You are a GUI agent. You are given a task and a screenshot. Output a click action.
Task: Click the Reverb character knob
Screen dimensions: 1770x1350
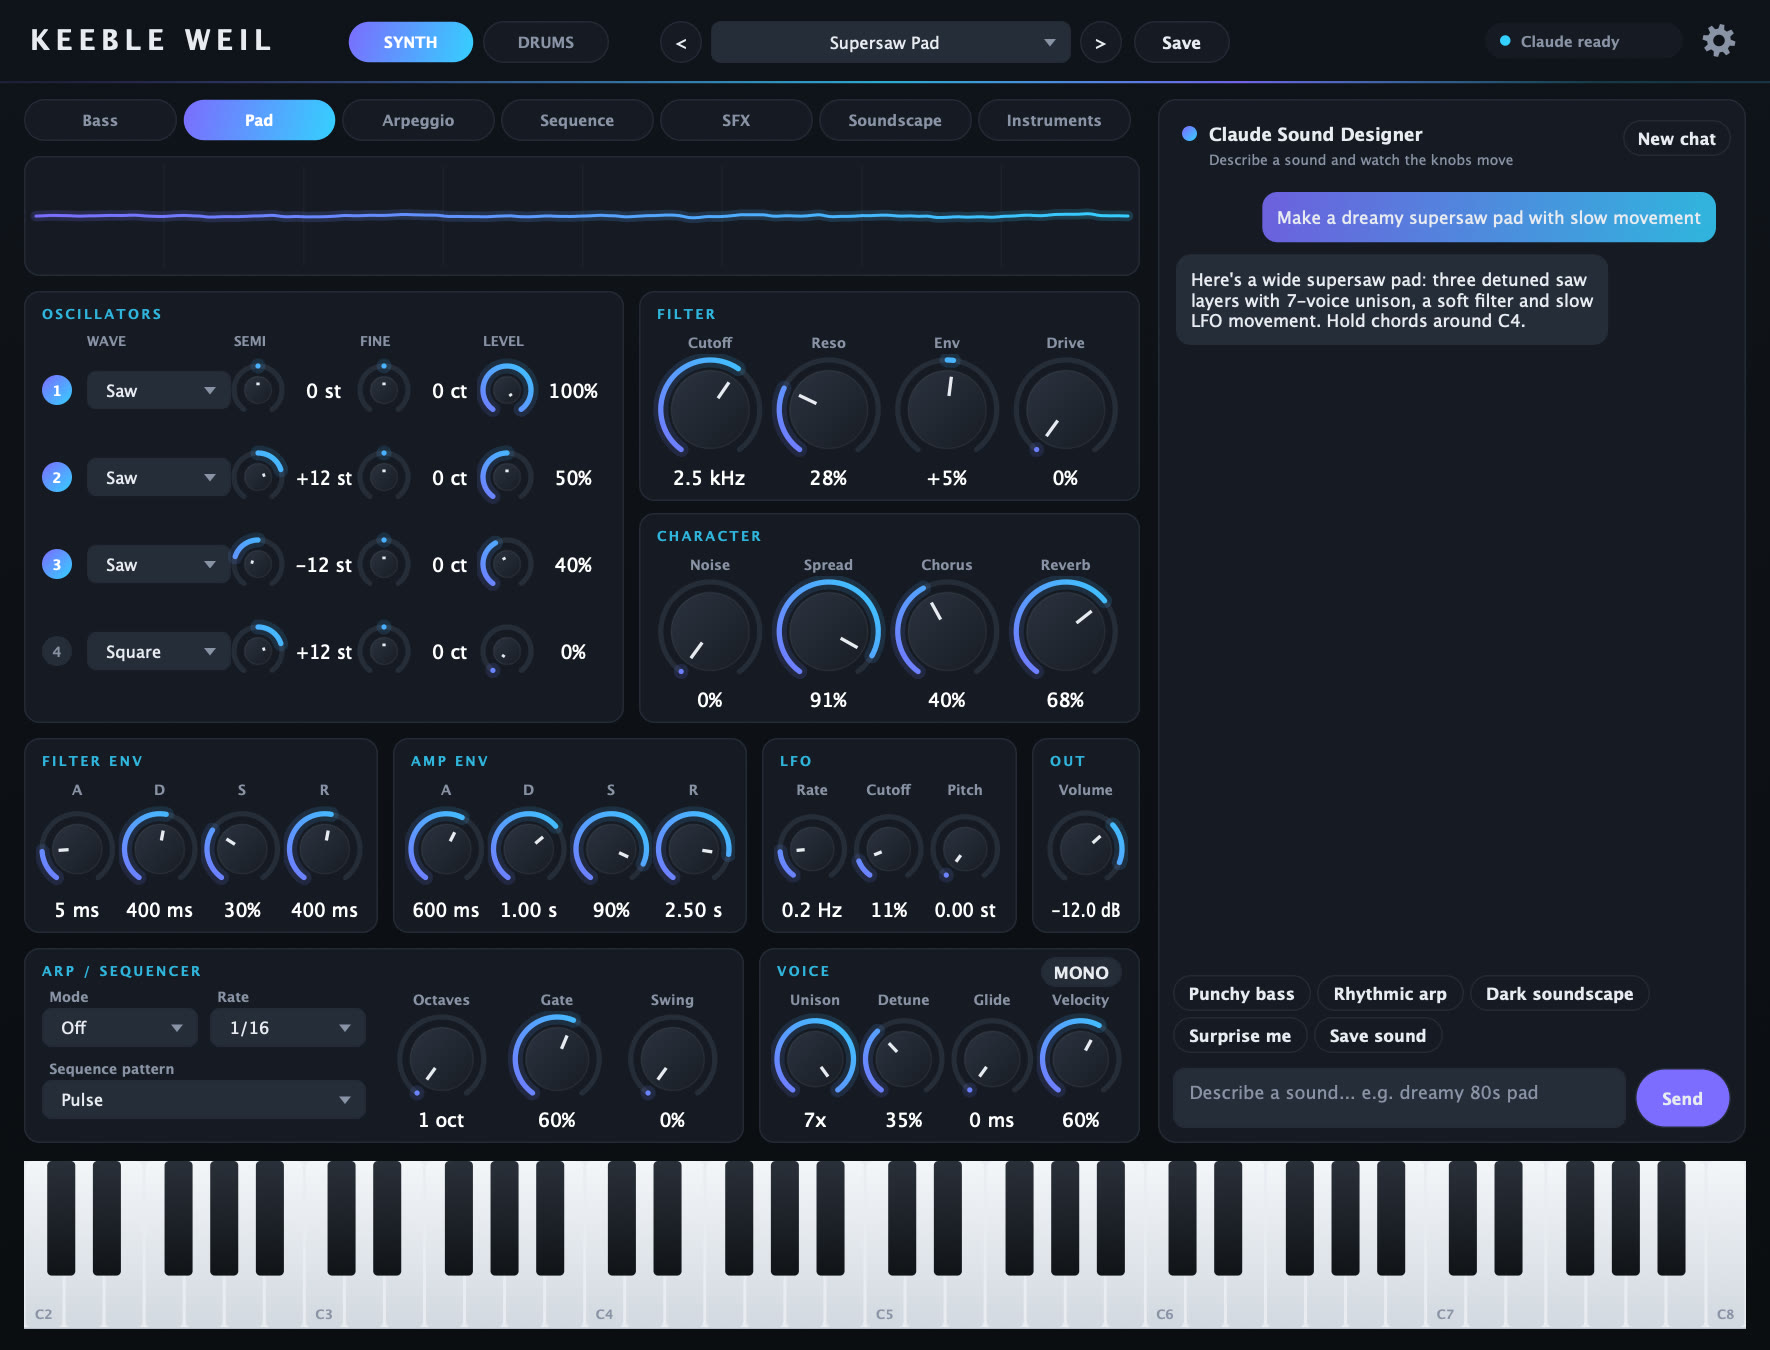pos(1065,631)
